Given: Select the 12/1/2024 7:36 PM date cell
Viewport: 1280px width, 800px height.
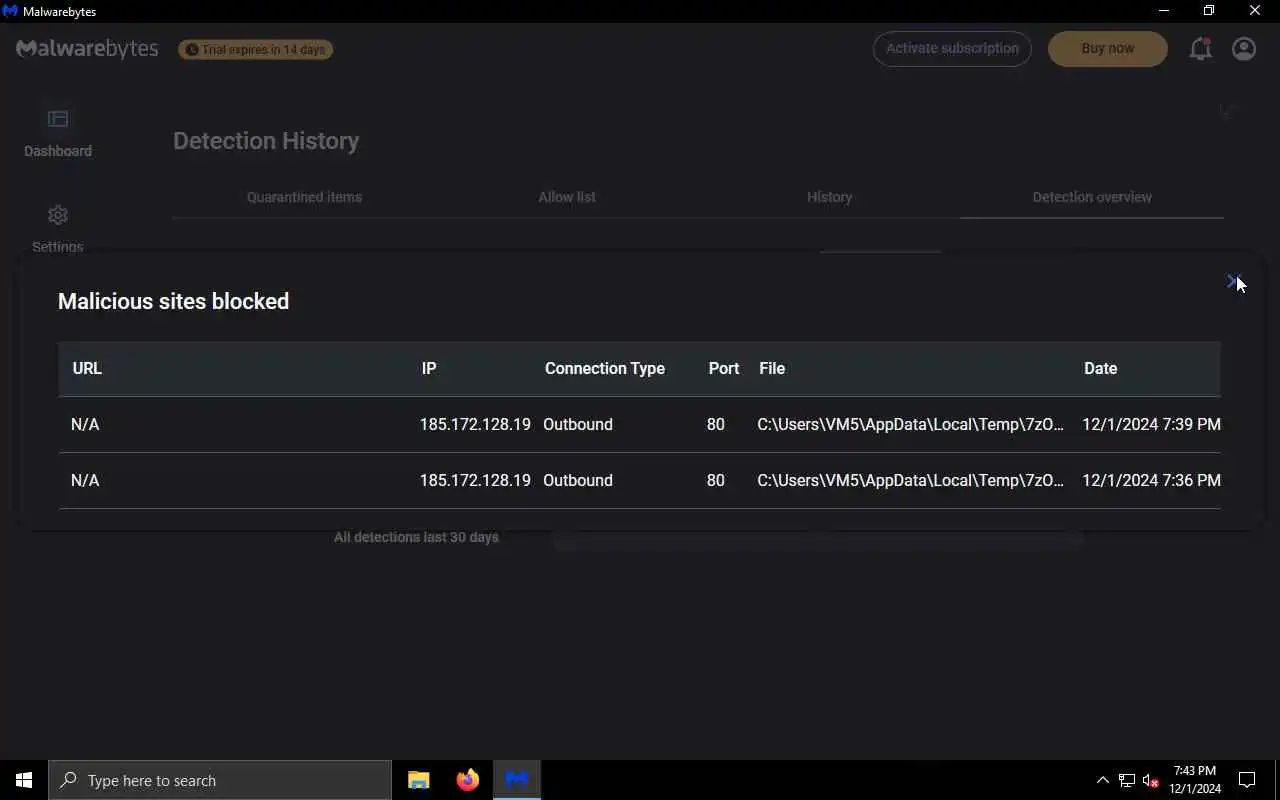Looking at the screenshot, I should [x=1151, y=480].
